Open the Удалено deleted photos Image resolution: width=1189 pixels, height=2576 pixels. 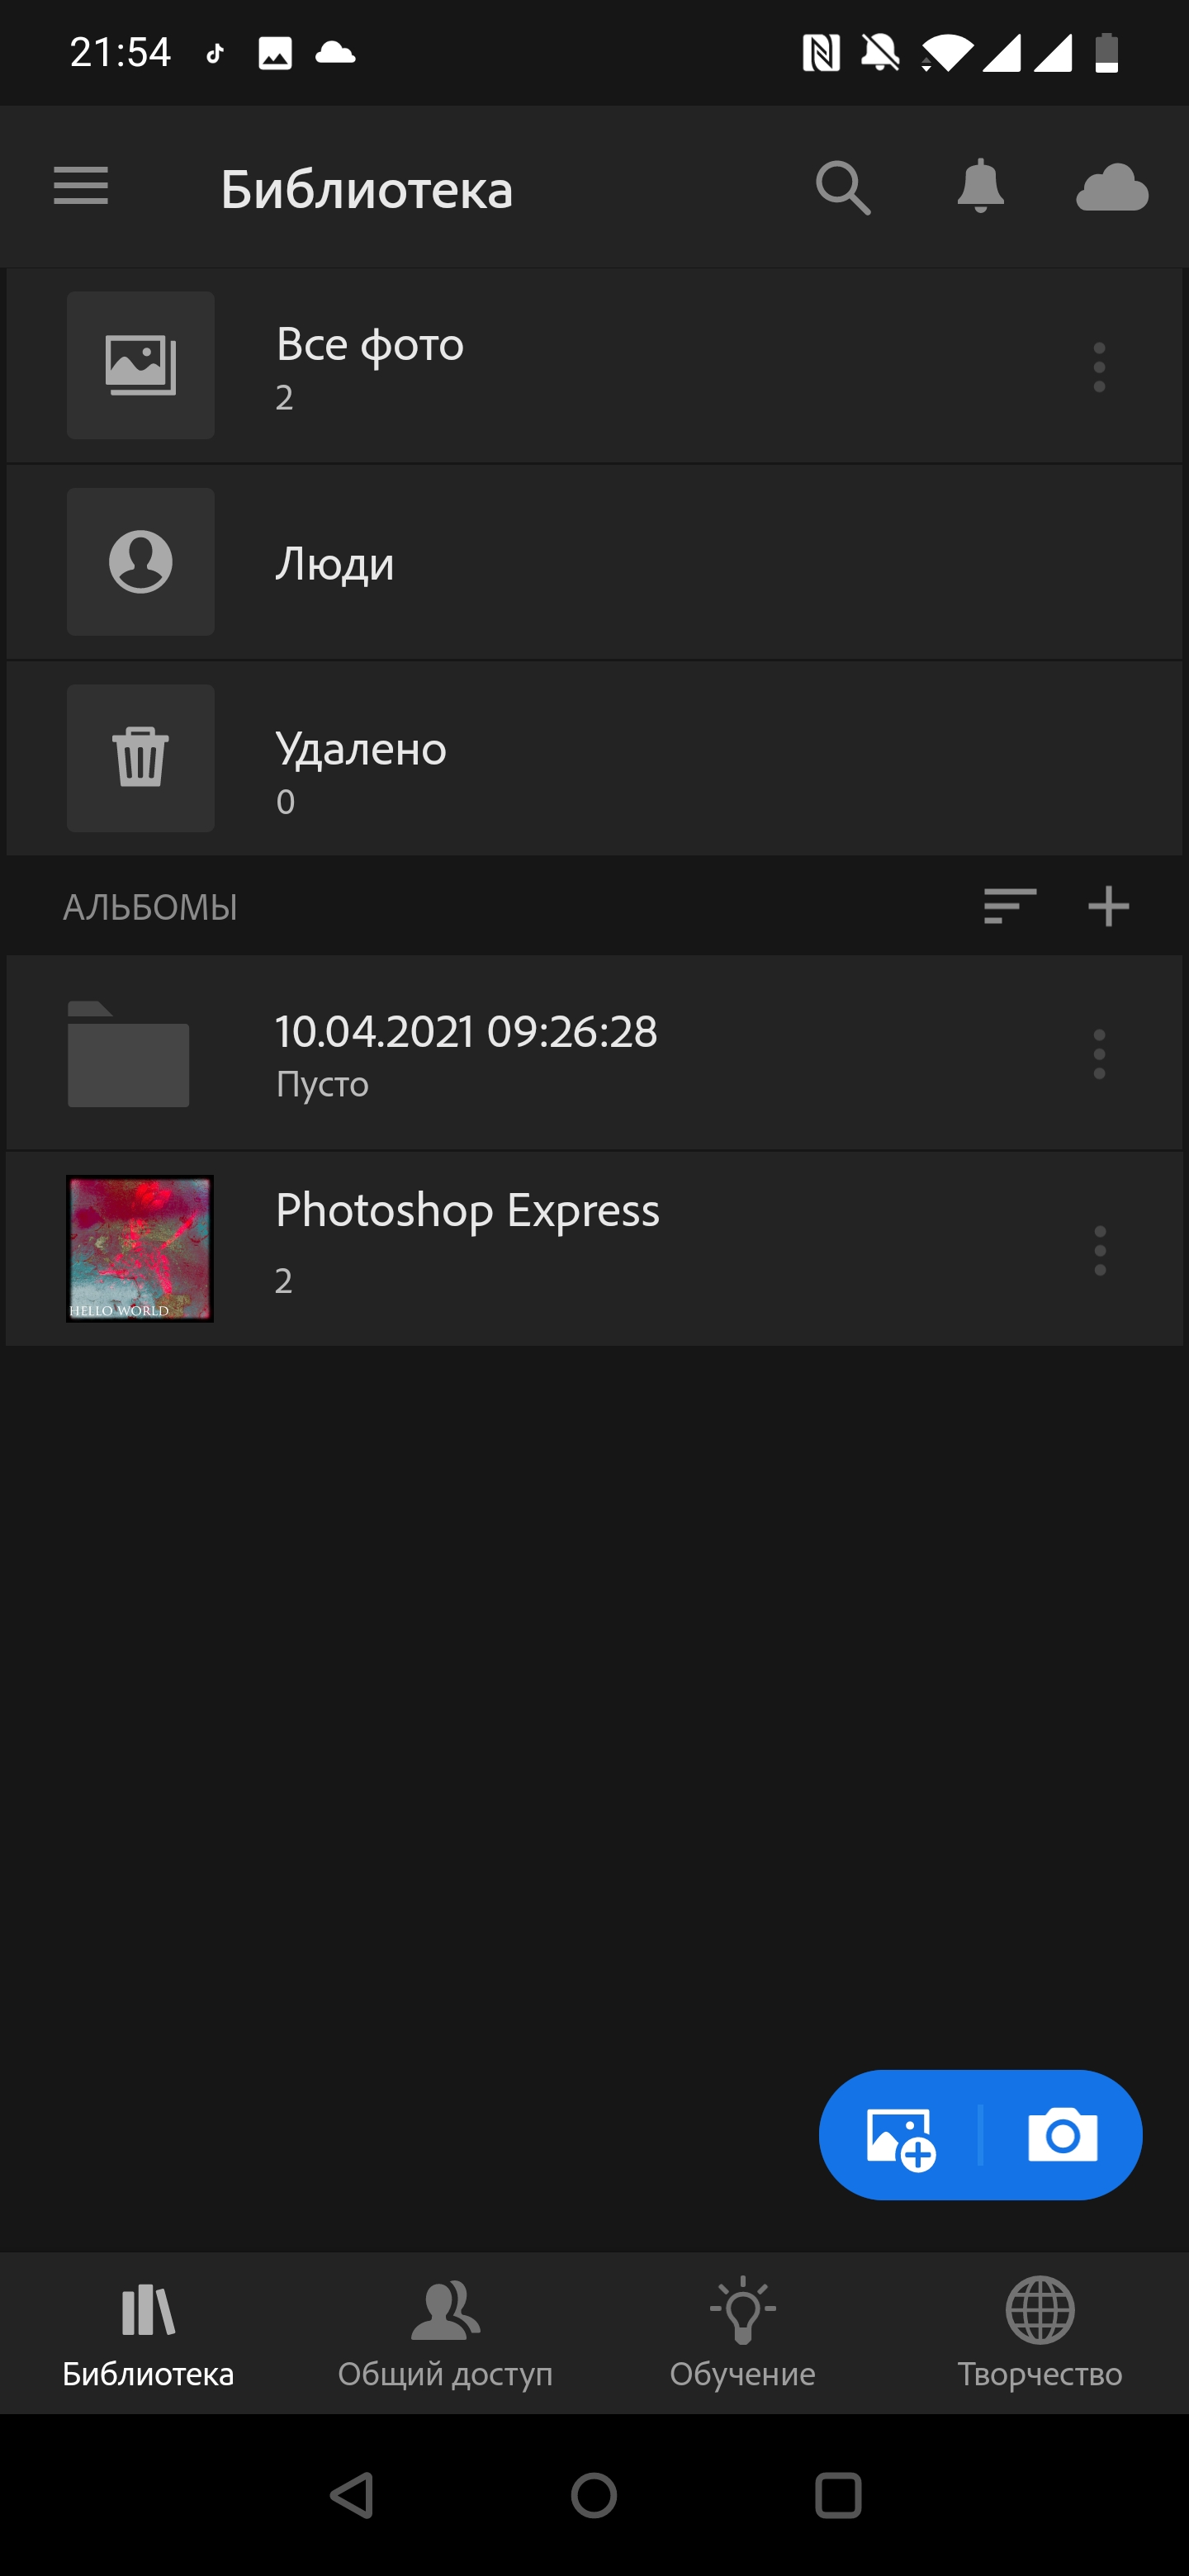coord(360,758)
